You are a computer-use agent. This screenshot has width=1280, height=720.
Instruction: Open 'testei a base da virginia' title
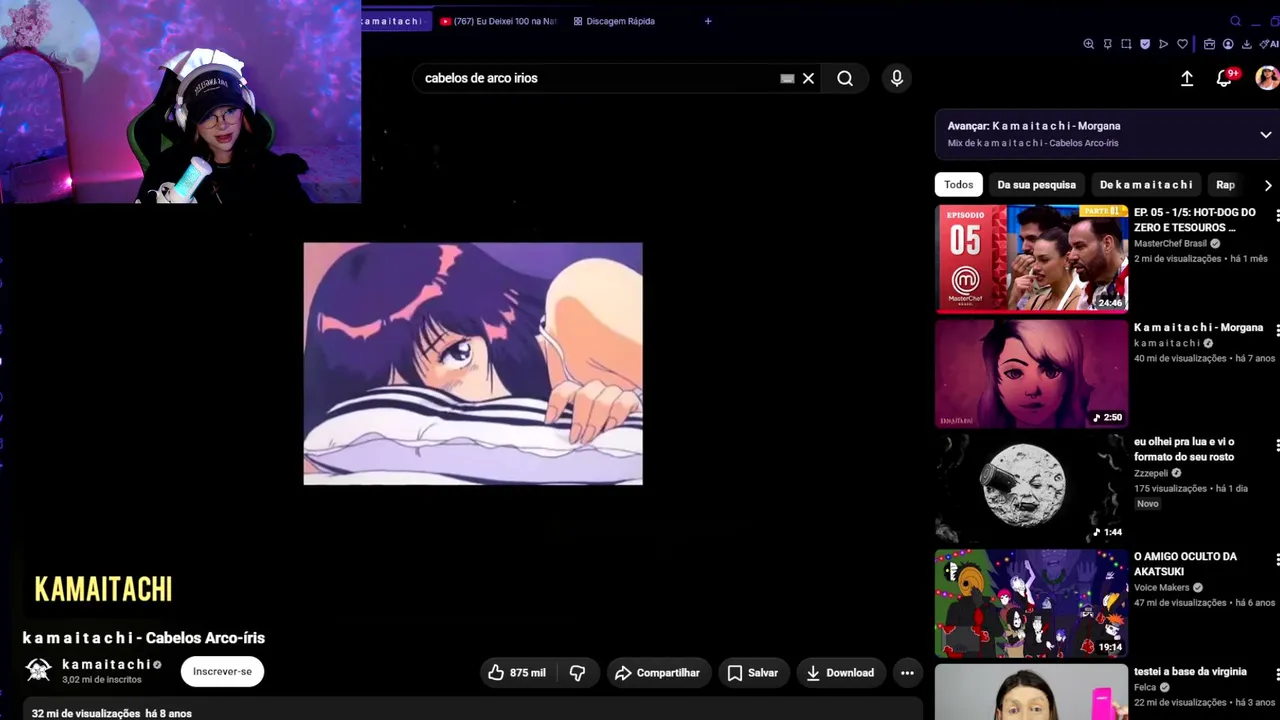pos(1190,672)
